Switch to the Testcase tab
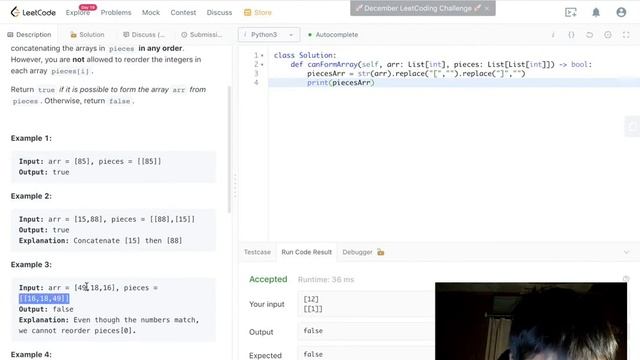 pos(257,252)
